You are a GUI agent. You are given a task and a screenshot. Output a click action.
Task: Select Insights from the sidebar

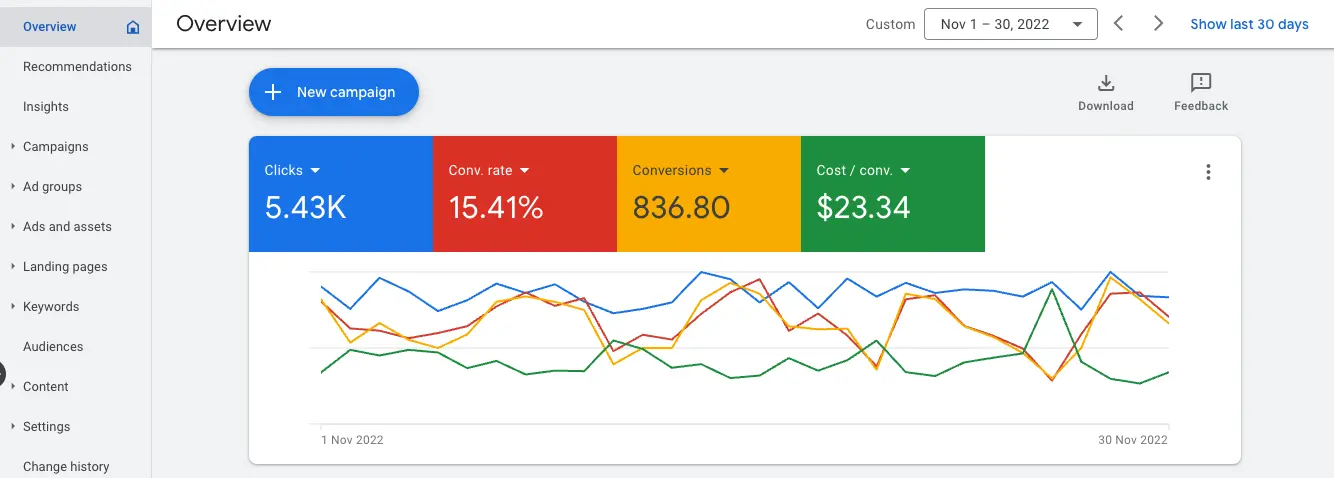46,107
